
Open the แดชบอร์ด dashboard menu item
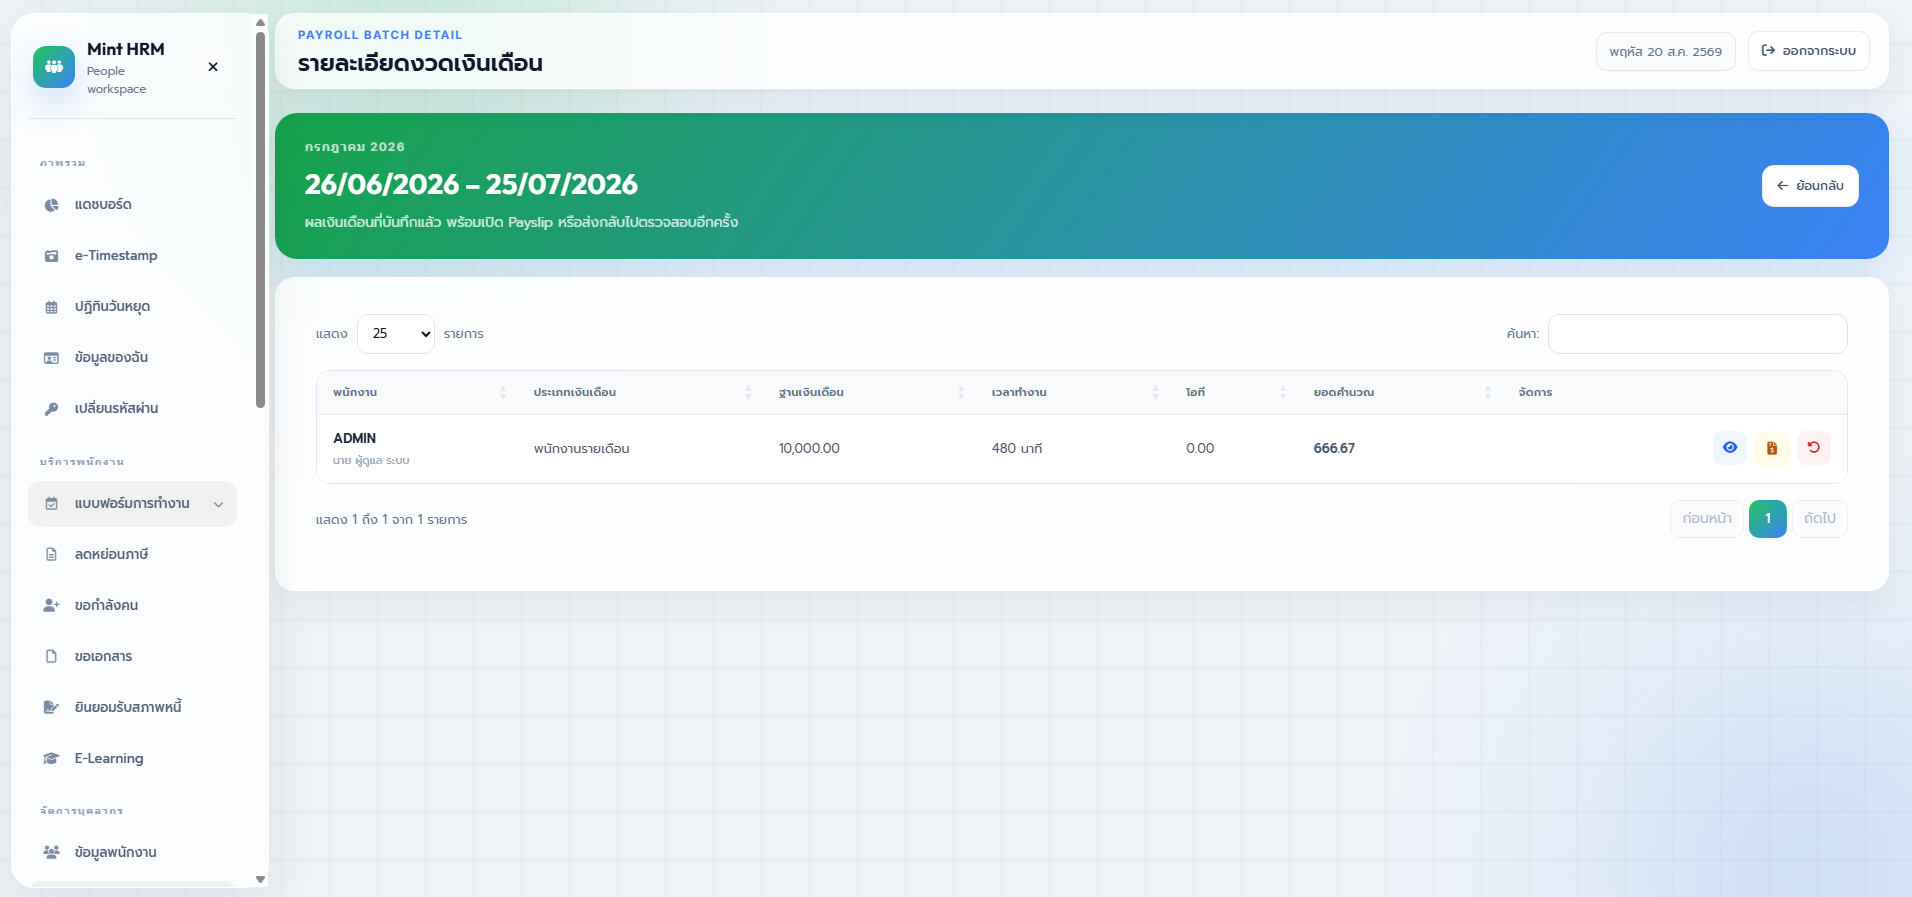click(132, 204)
